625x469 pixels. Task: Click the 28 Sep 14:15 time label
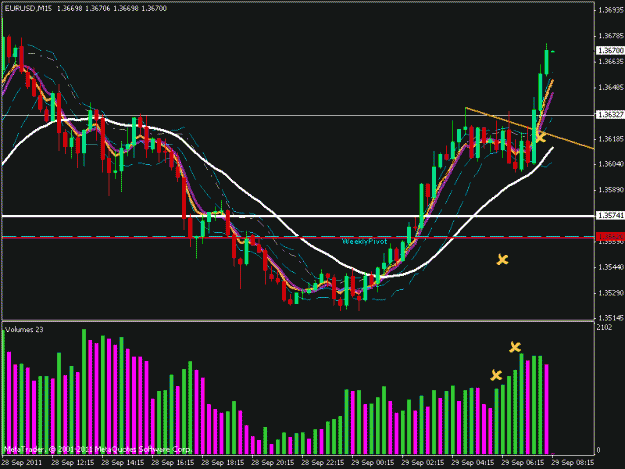point(122,463)
